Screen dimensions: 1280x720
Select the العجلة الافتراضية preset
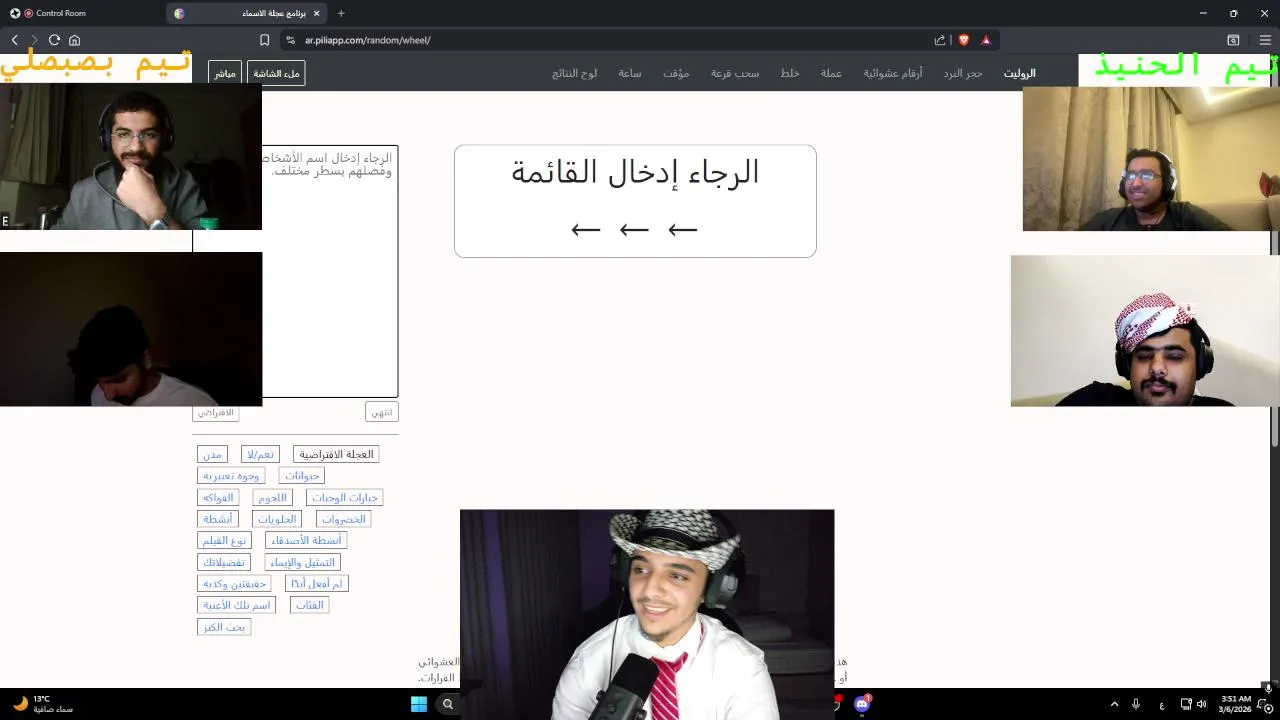click(336, 454)
